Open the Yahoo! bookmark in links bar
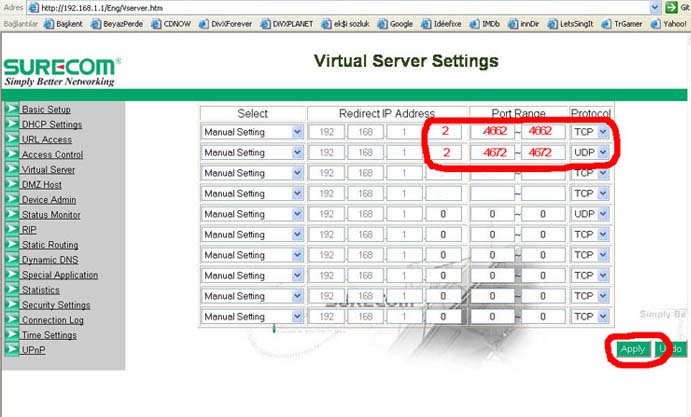This screenshot has height=417, width=691. [x=669, y=24]
